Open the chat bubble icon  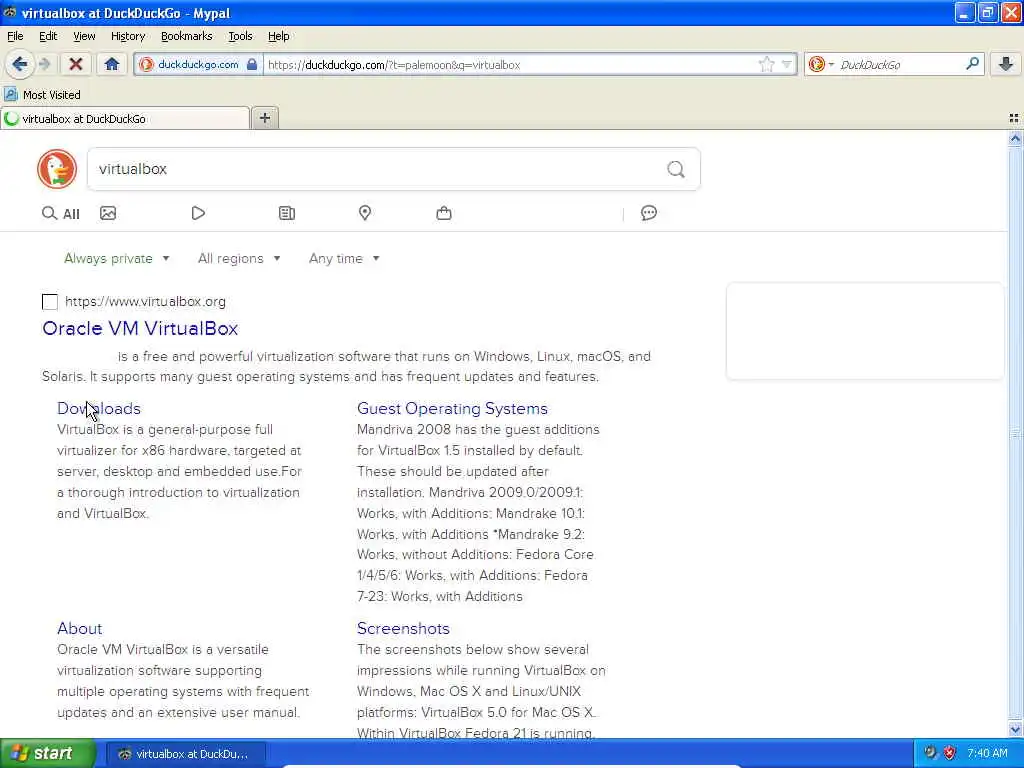(x=648, y=213)
